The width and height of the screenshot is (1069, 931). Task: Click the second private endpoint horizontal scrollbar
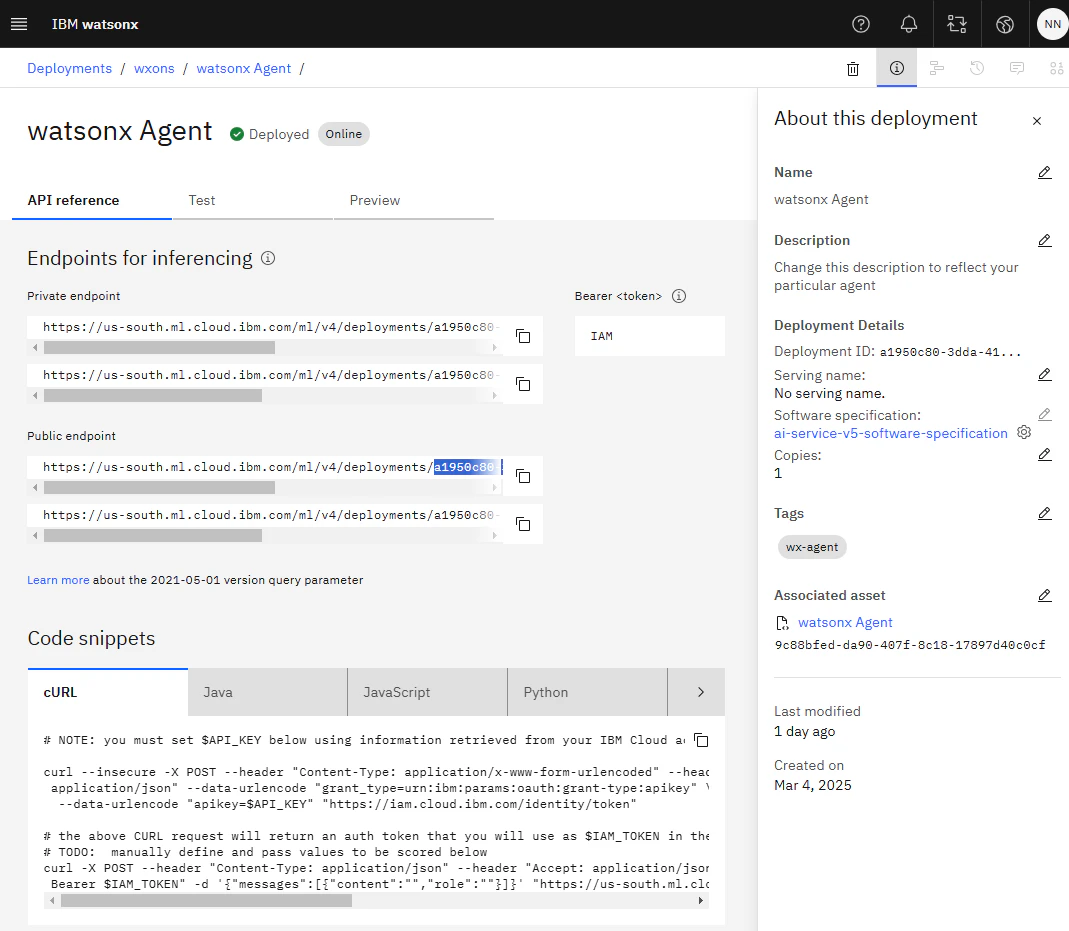click(x=153, y=395)
